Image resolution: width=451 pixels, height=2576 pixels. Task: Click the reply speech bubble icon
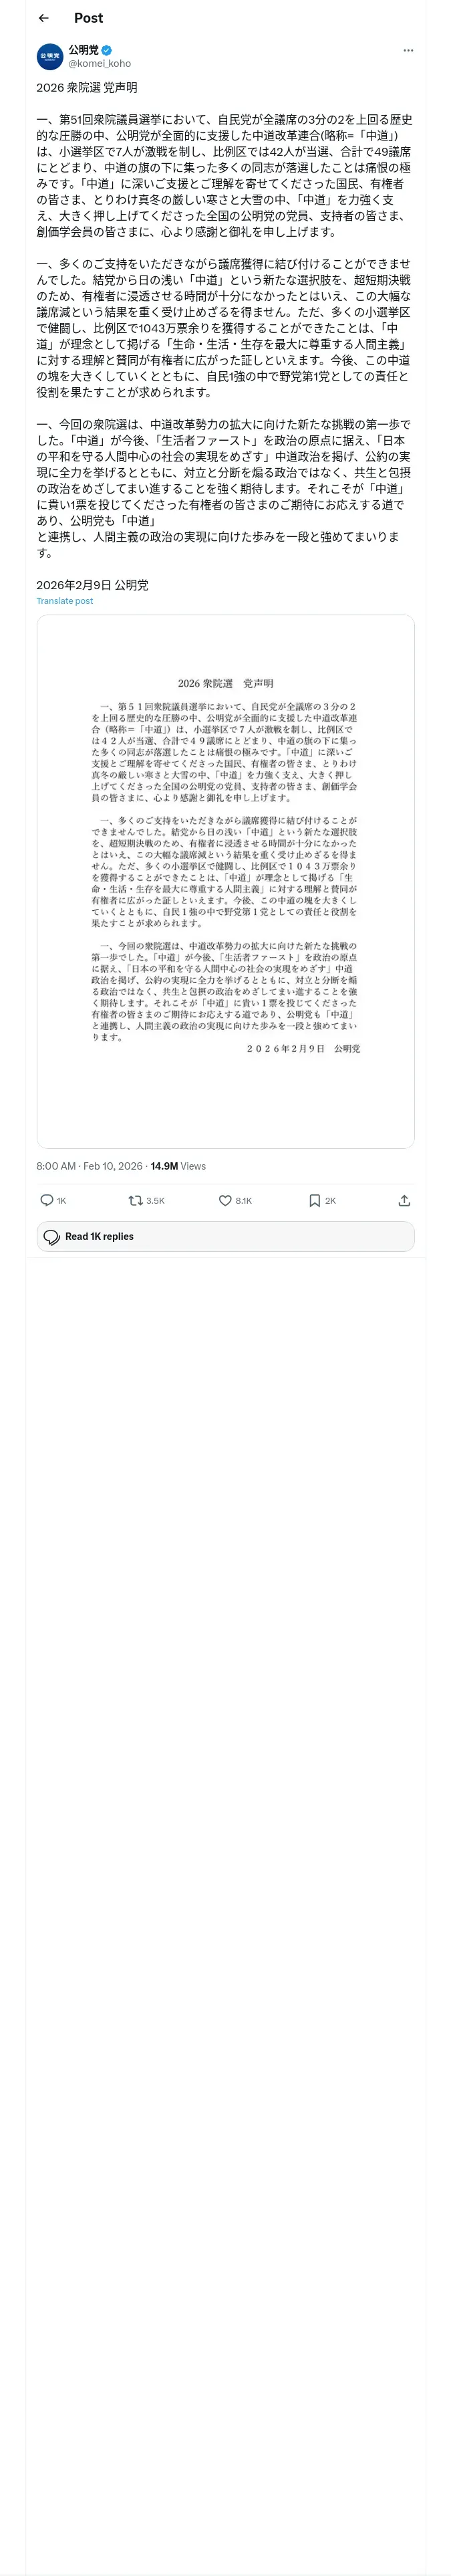coord(47,1200)
